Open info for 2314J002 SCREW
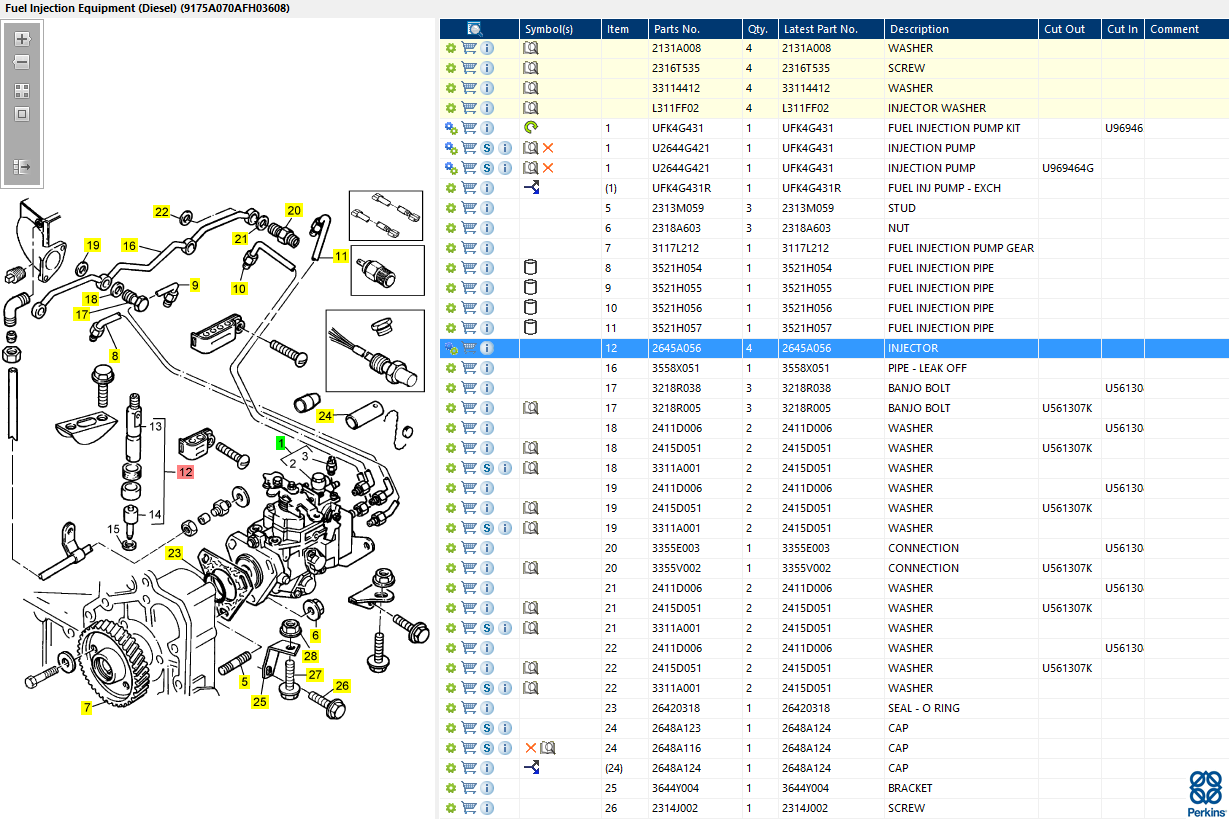This screenshot has width=1229, height=819. (487, 808)
